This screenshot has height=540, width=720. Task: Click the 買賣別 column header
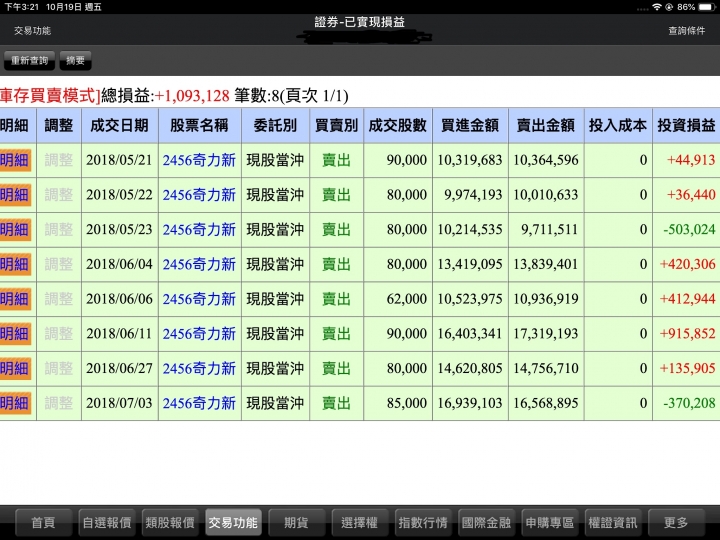[337, 125]
